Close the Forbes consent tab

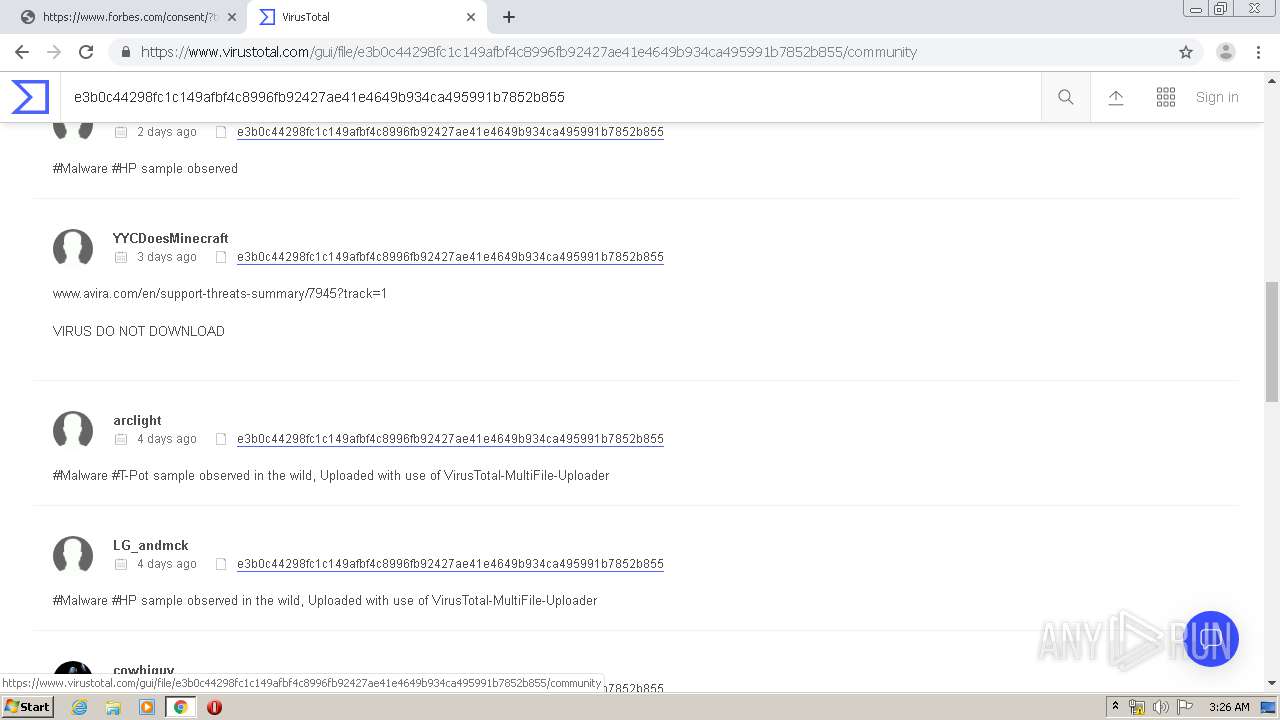(x=232, y=17)
